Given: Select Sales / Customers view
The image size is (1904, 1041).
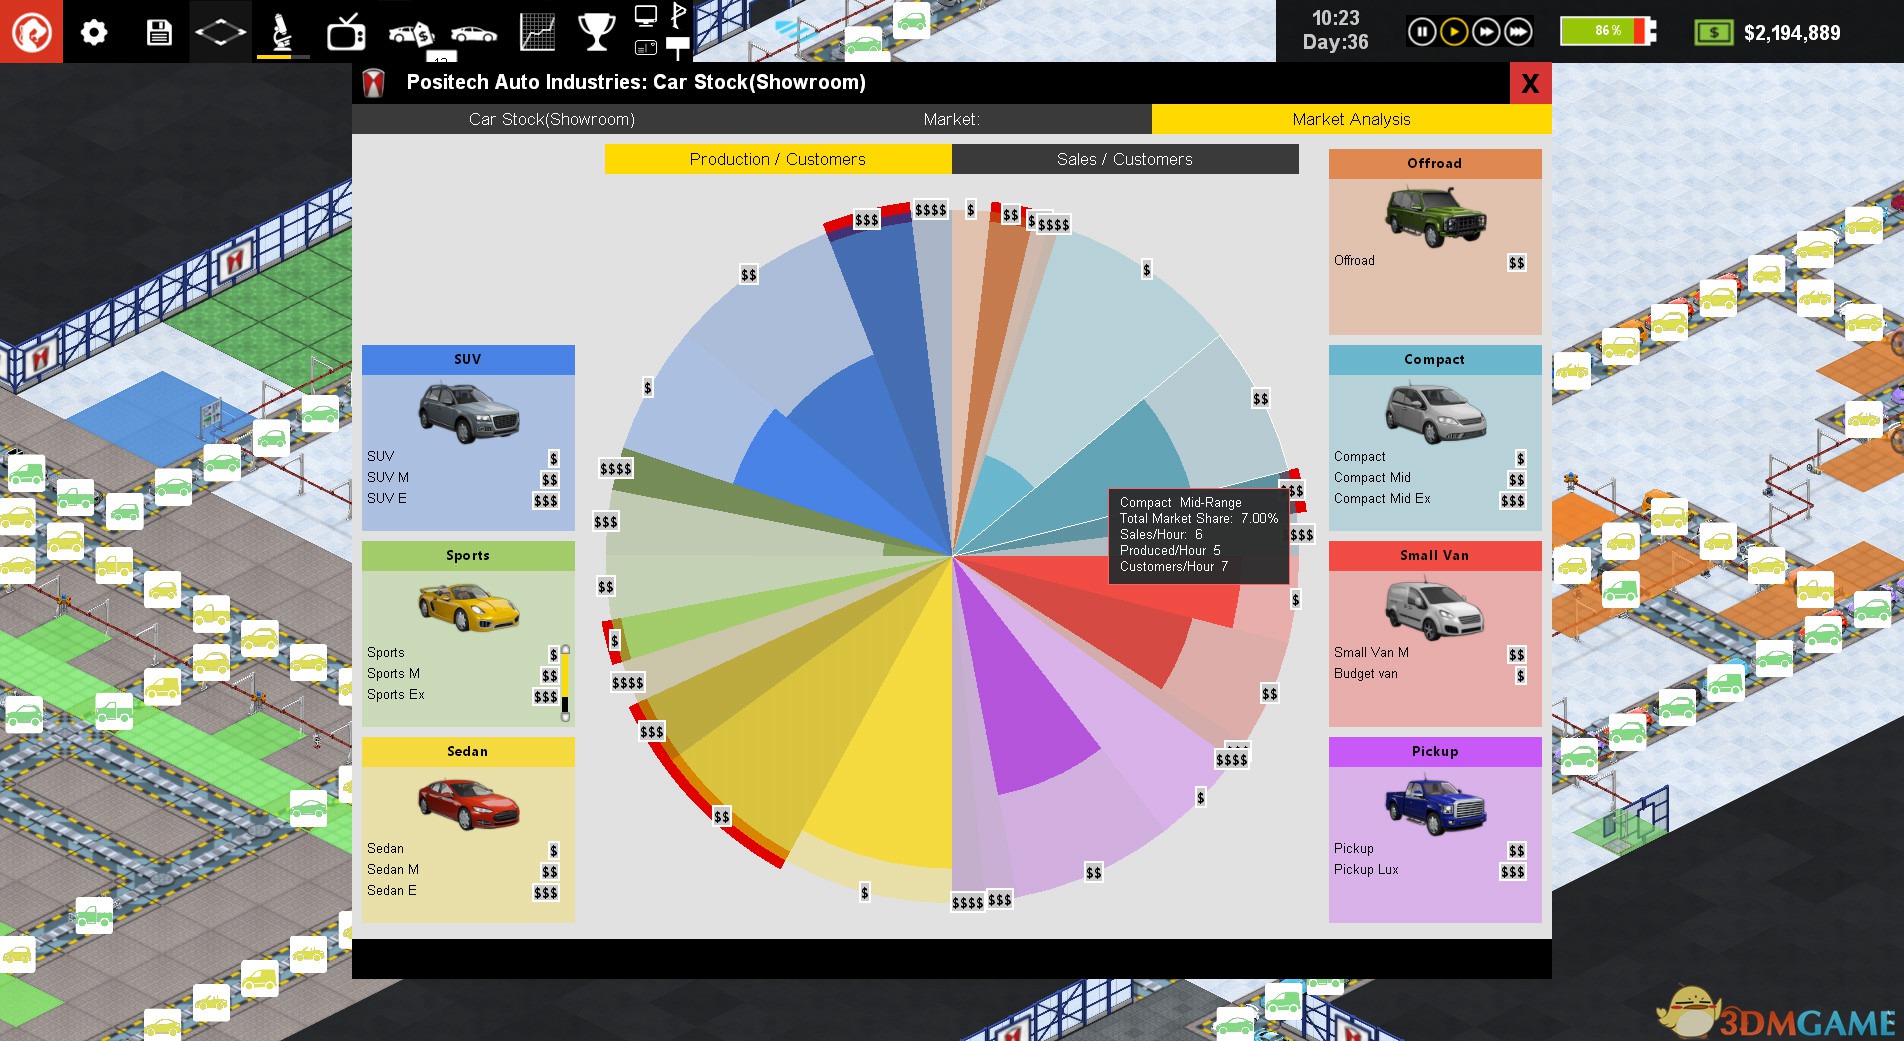Looking at the screenshot, I should (x=1125, y=159).
